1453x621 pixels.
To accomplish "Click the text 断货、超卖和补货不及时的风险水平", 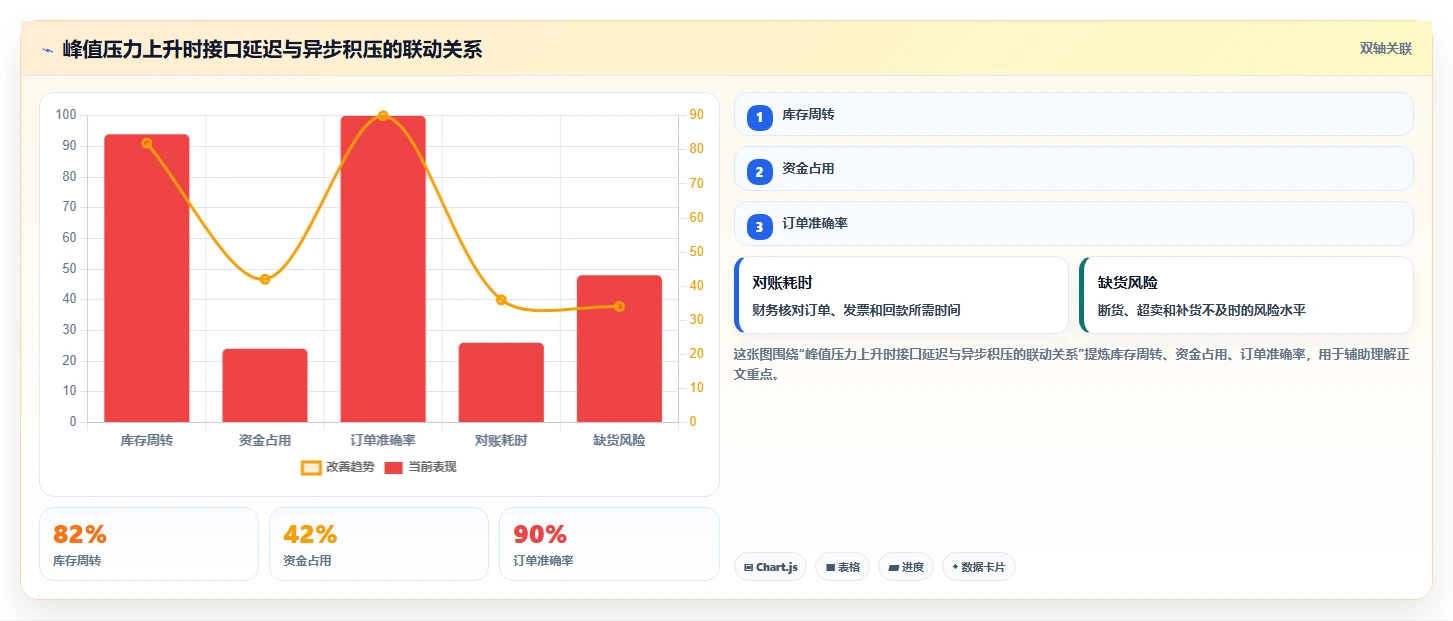I will coord(1202,310).
